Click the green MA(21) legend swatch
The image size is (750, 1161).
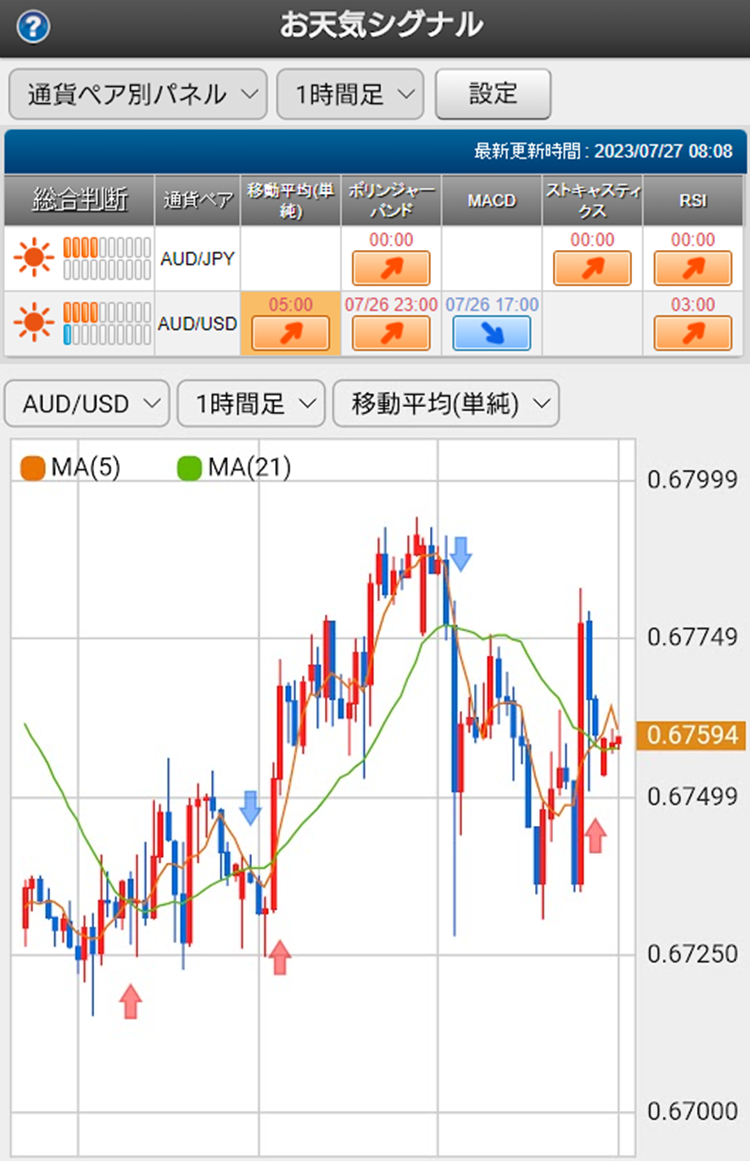coord(190,468)
